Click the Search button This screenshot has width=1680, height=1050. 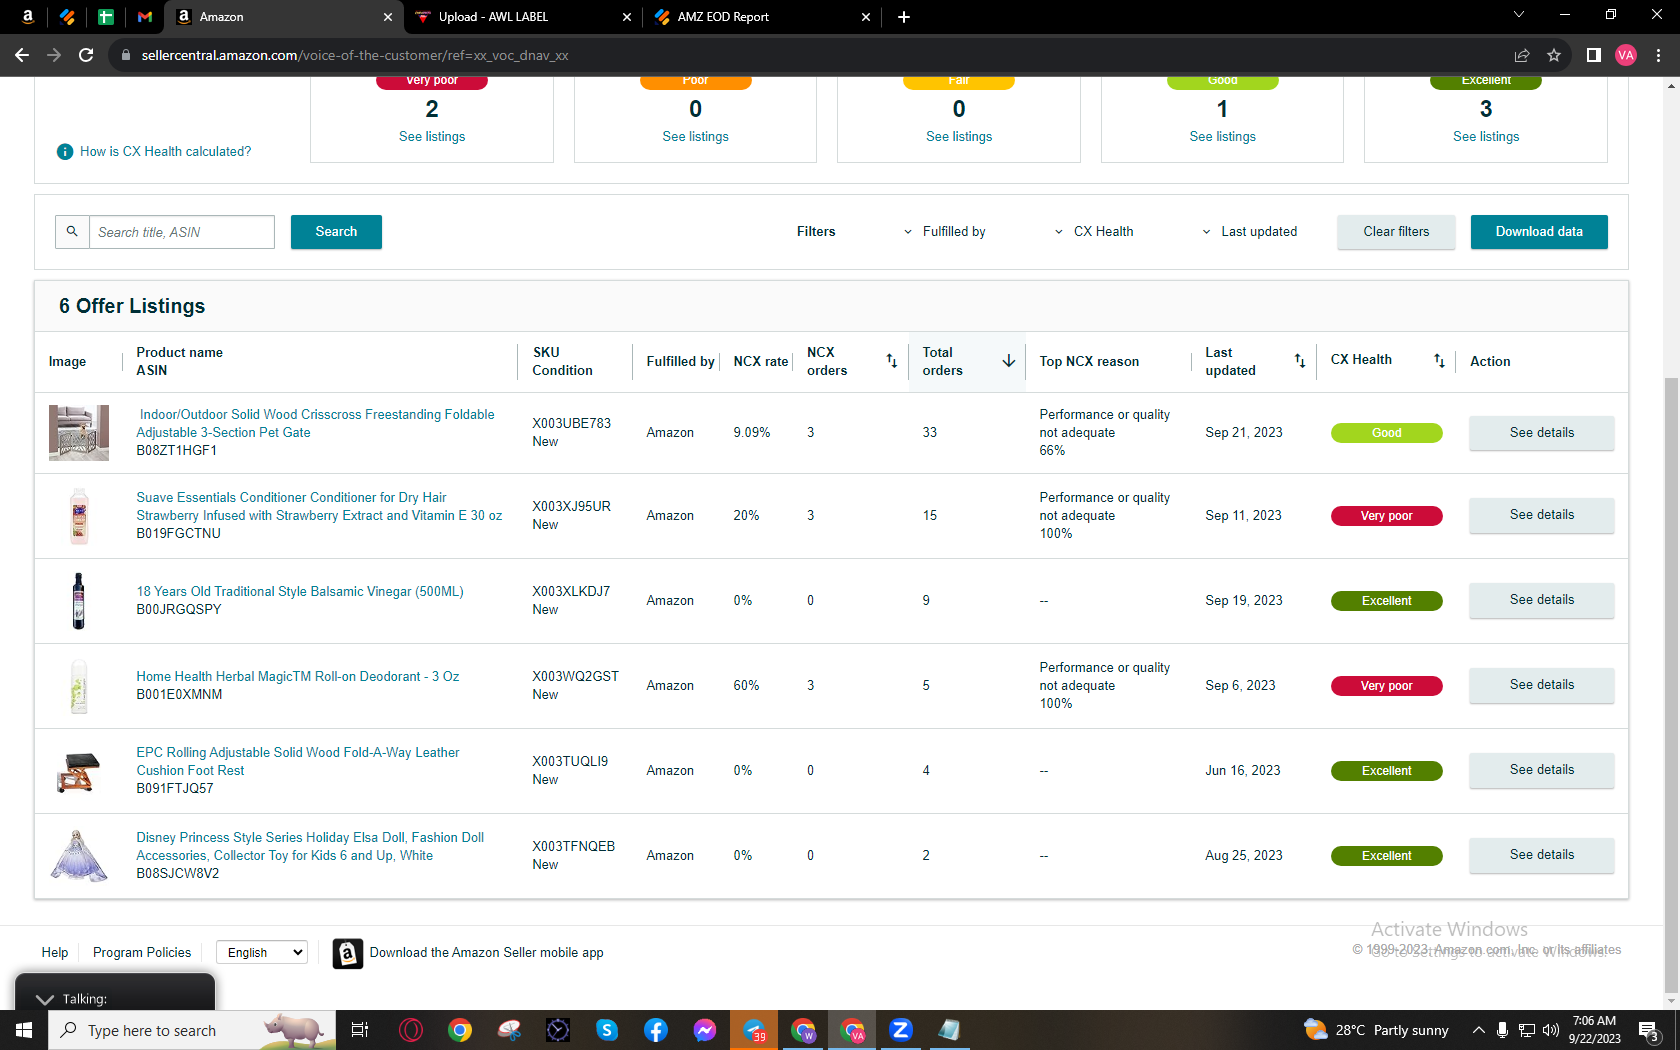tap(336, 232)
